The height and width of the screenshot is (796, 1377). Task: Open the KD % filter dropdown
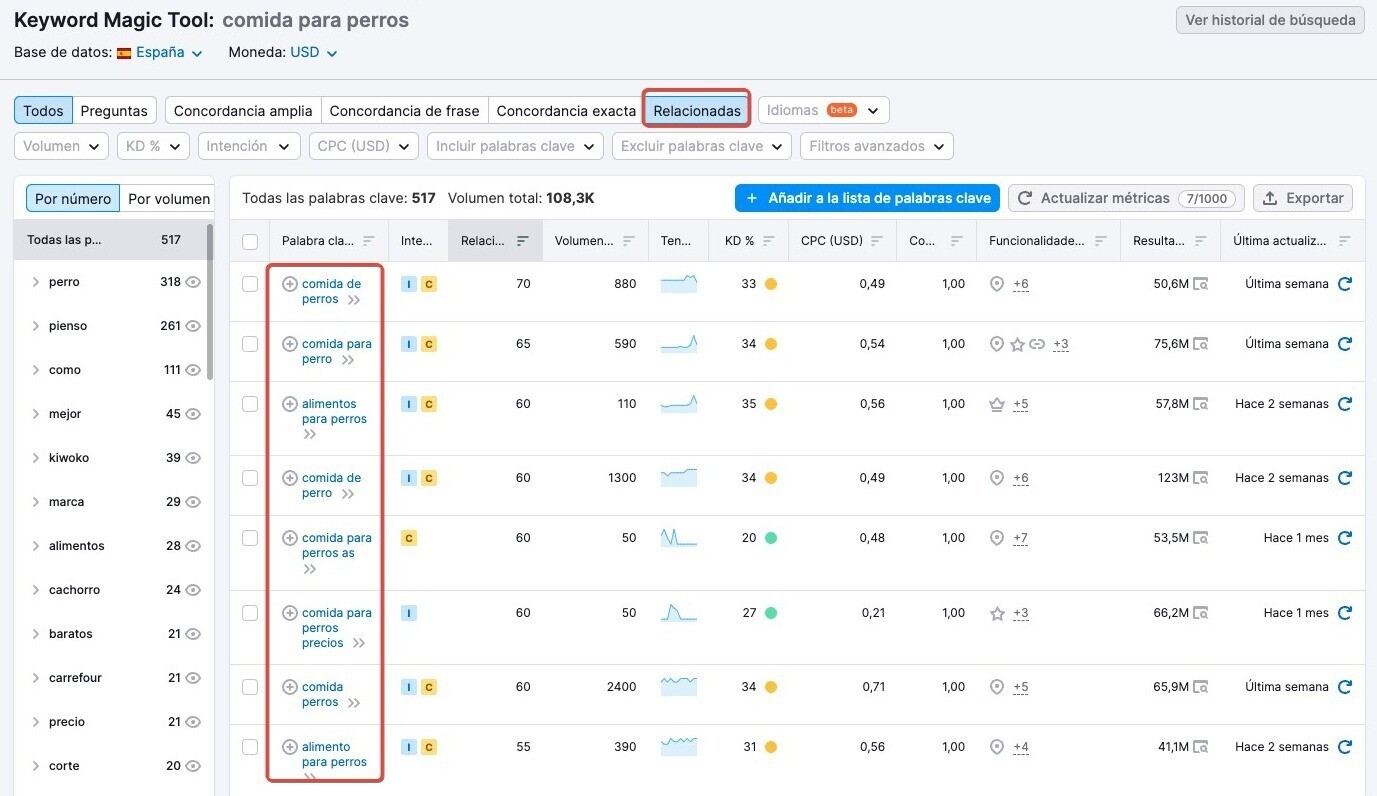click(153, 146)
